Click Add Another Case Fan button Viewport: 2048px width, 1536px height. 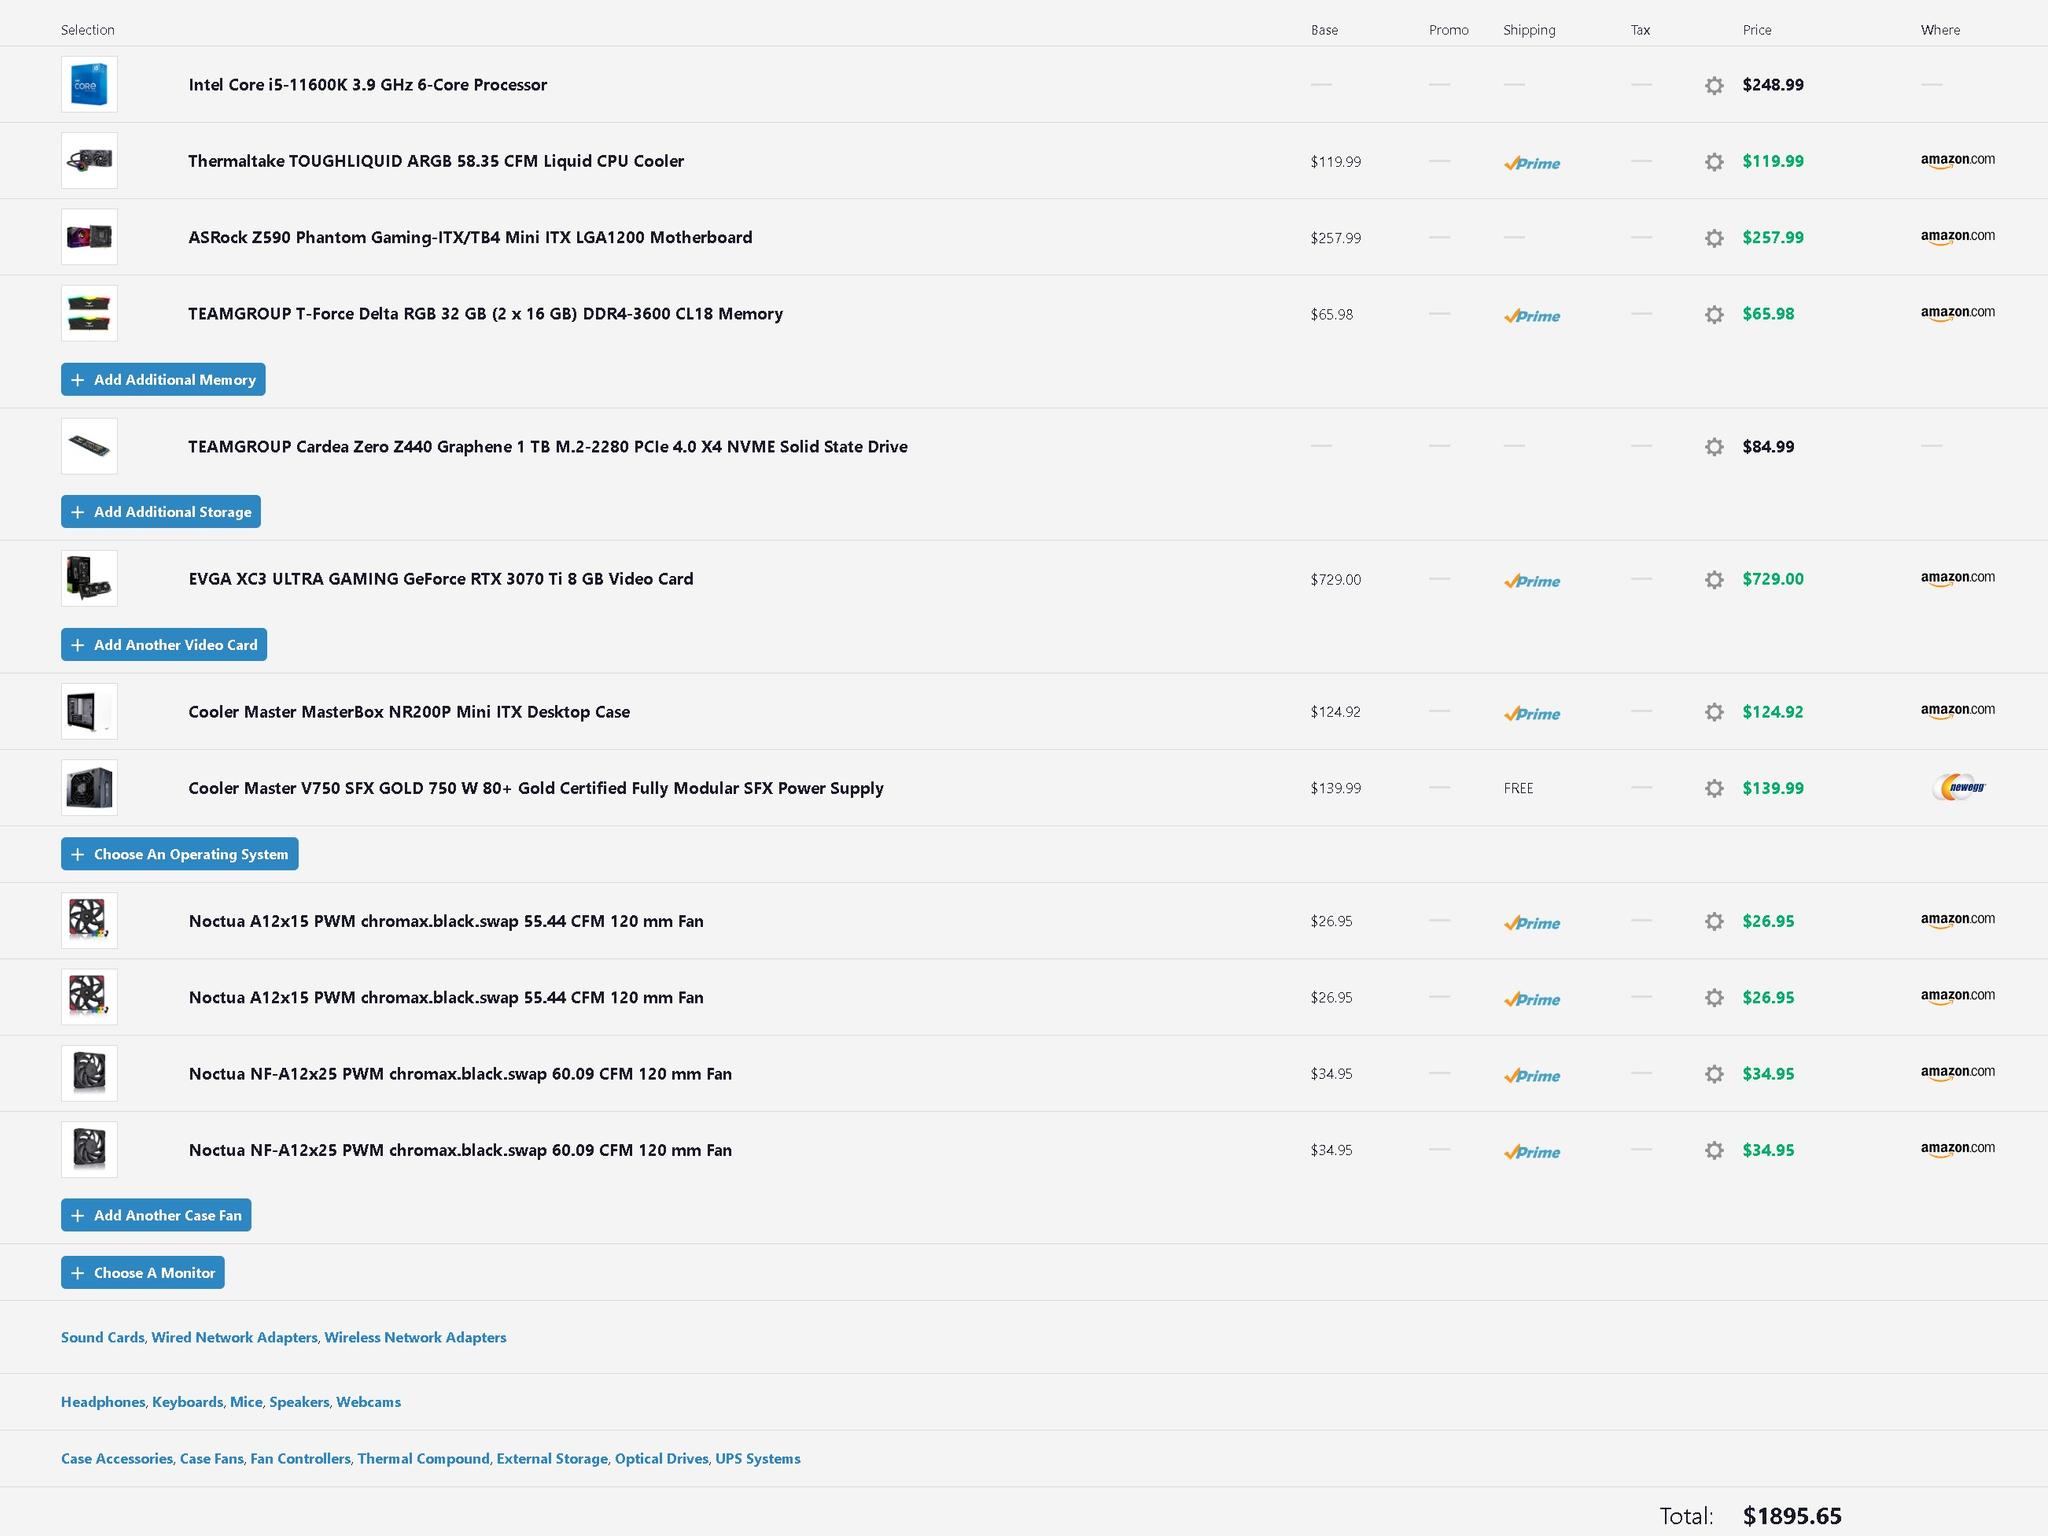(x=156, y=1215)
